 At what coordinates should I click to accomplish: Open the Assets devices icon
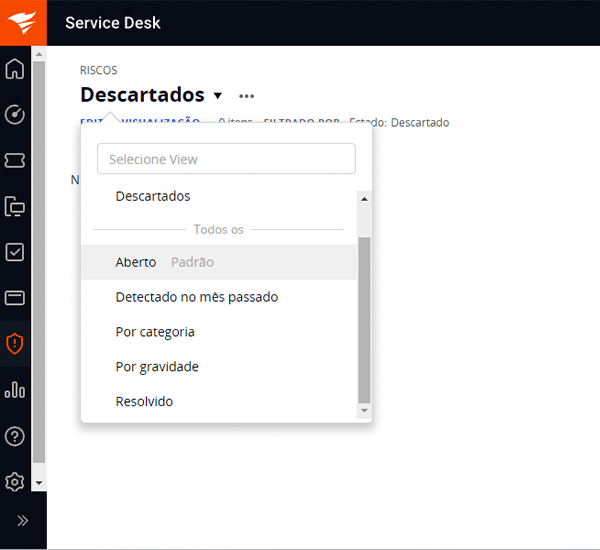click(15, 206)
